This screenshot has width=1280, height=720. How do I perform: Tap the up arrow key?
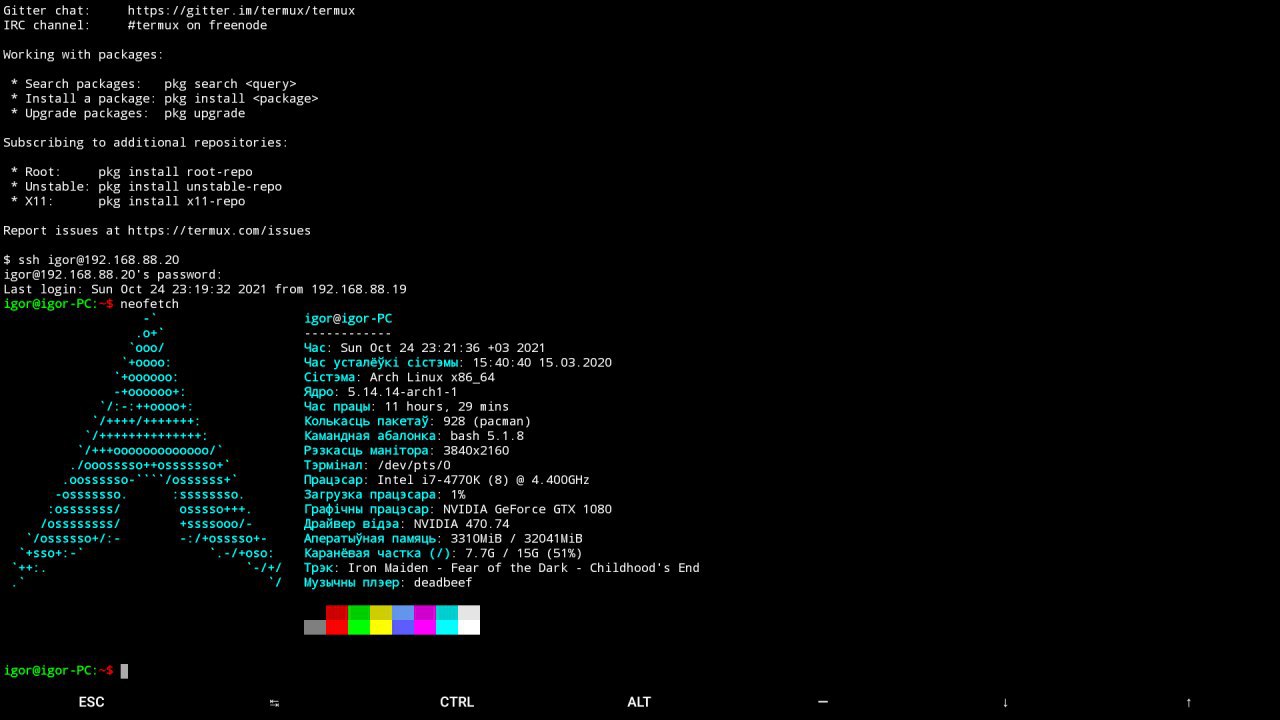pyautogui.click(x=1188, y=702)
